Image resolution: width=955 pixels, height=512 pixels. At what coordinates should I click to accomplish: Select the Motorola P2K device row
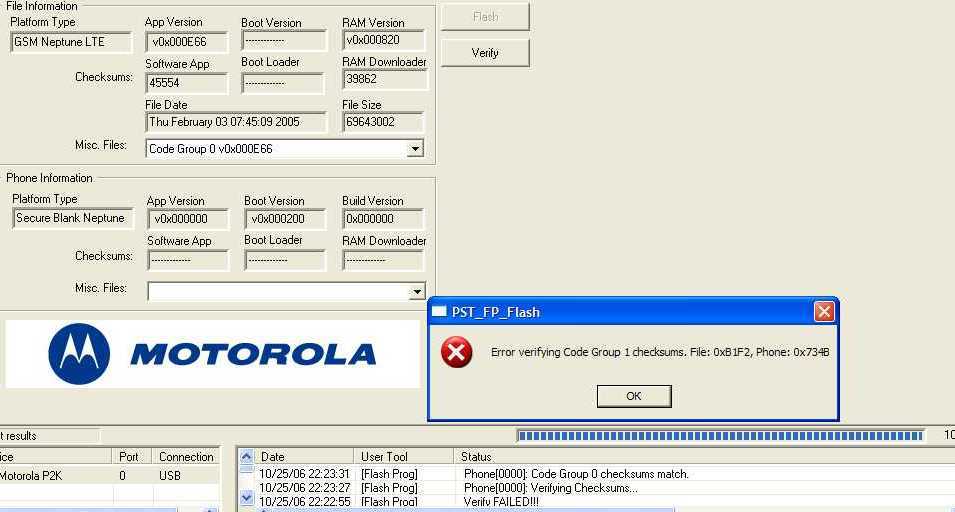[110, 475]
